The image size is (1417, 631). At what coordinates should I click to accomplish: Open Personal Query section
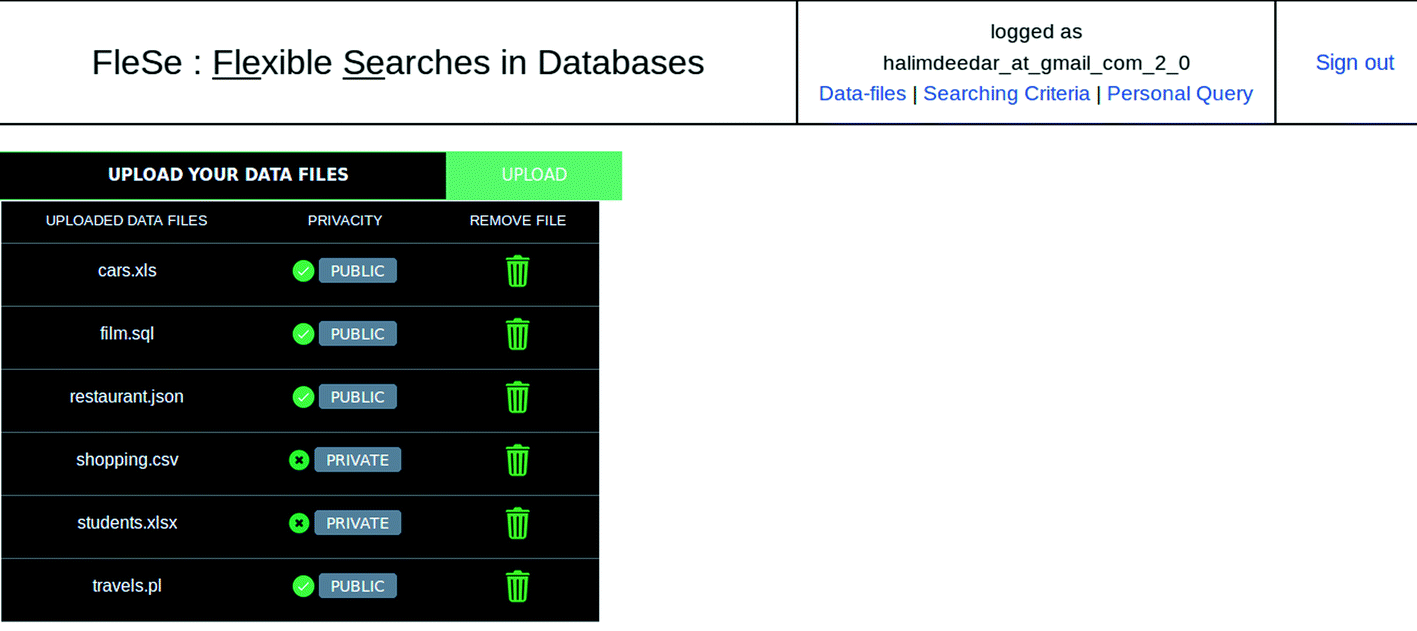[1179, 93]
